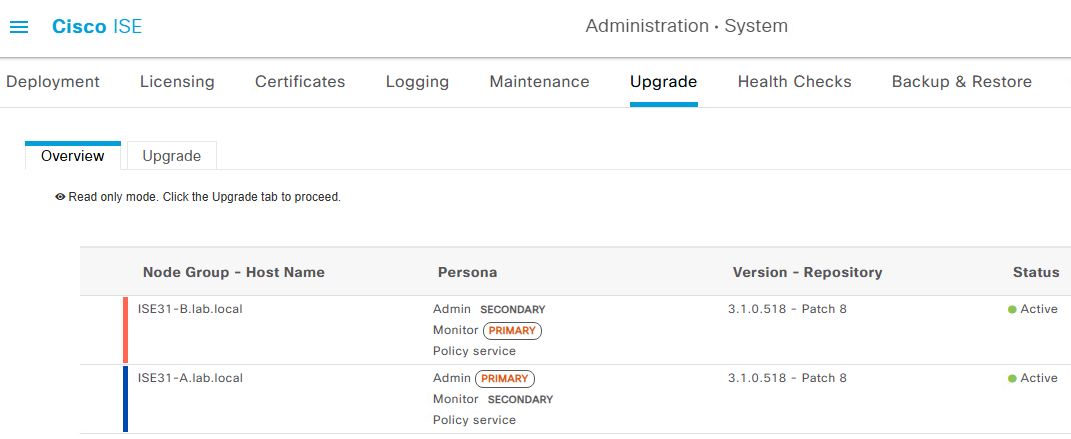Screen dimensions: 1071x439
Task: Click green Active status dot for ISE31-B
Action: [1012, 309]
